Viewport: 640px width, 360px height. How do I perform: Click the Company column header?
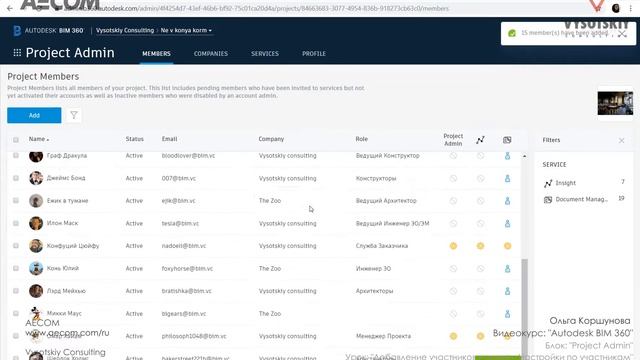[271, 139]
